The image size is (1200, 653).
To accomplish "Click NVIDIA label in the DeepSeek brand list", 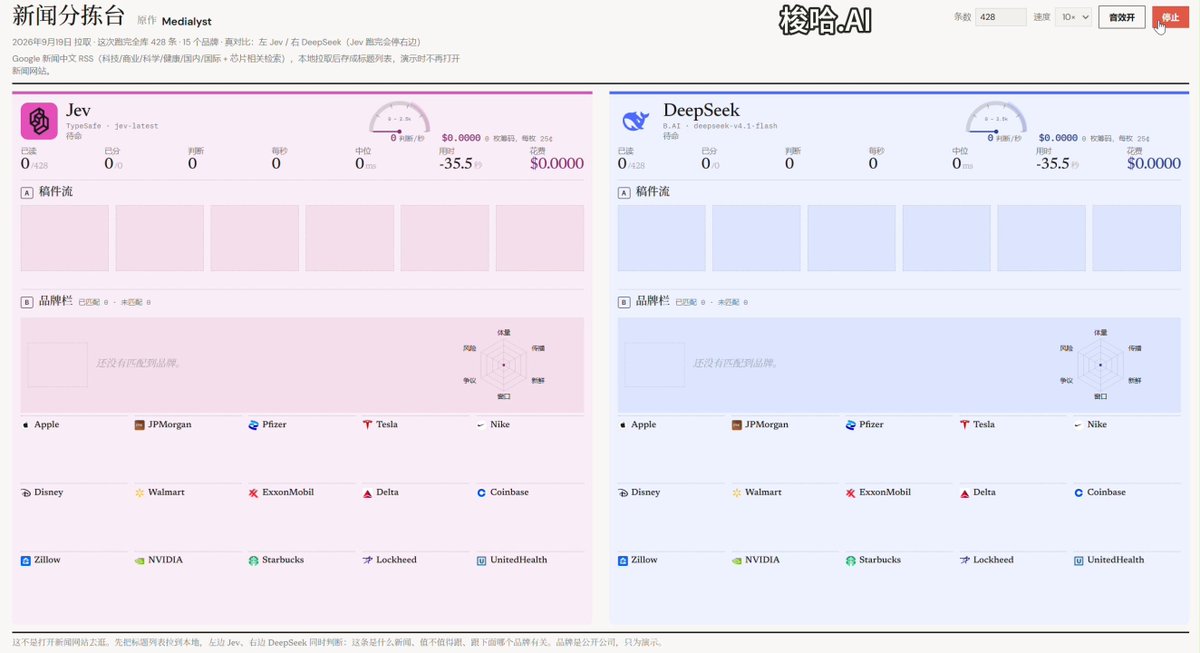I will coord(762,561).
